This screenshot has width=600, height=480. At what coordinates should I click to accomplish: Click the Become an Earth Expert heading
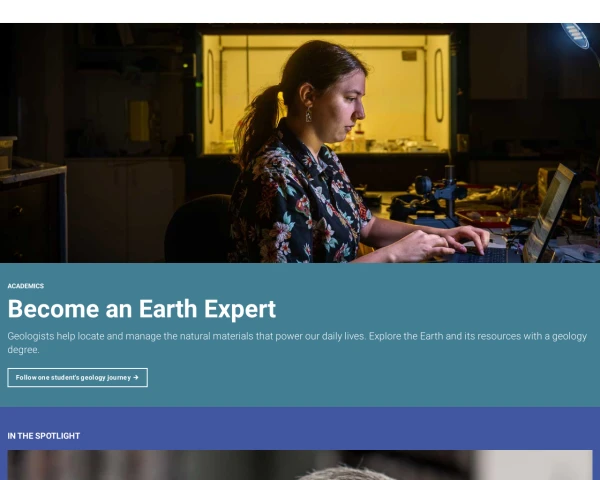[142, 309]
